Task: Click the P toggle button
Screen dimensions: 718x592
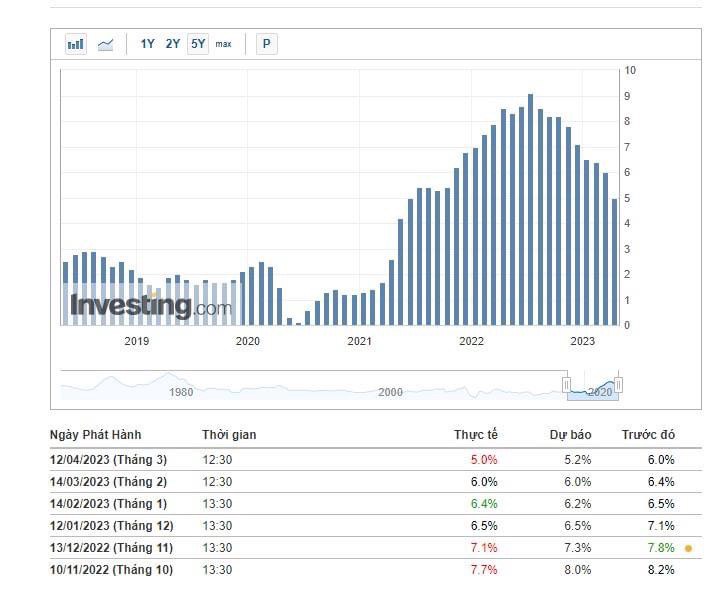Action: pos(267,44)
